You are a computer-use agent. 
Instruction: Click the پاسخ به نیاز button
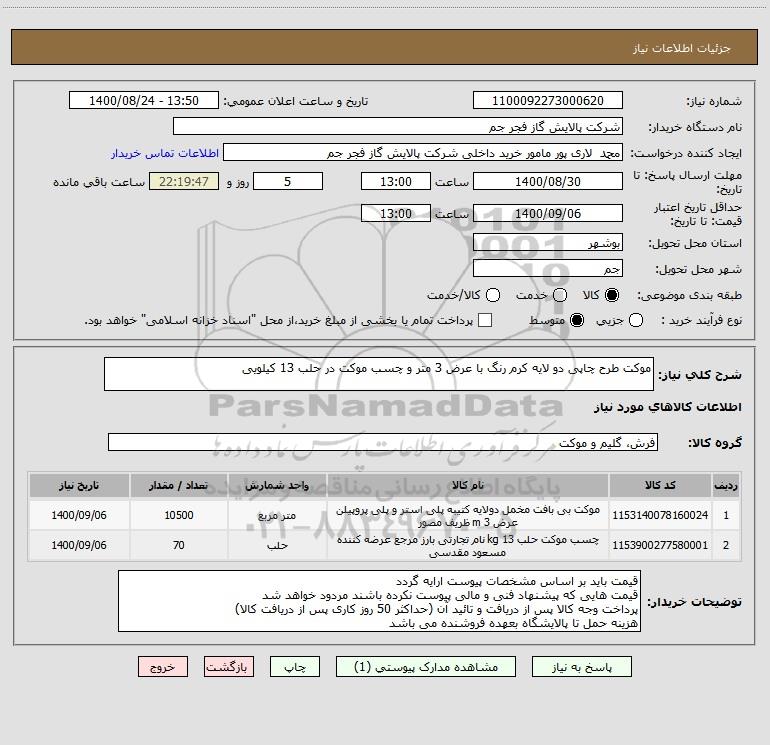point(582,667)
